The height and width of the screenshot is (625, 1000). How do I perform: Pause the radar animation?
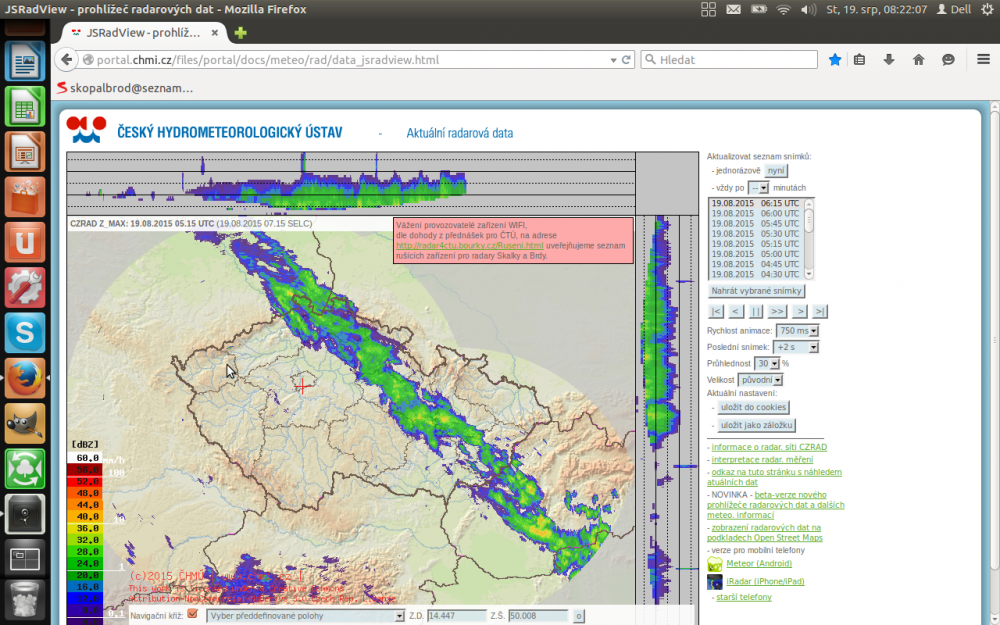(x=756, y=311)
